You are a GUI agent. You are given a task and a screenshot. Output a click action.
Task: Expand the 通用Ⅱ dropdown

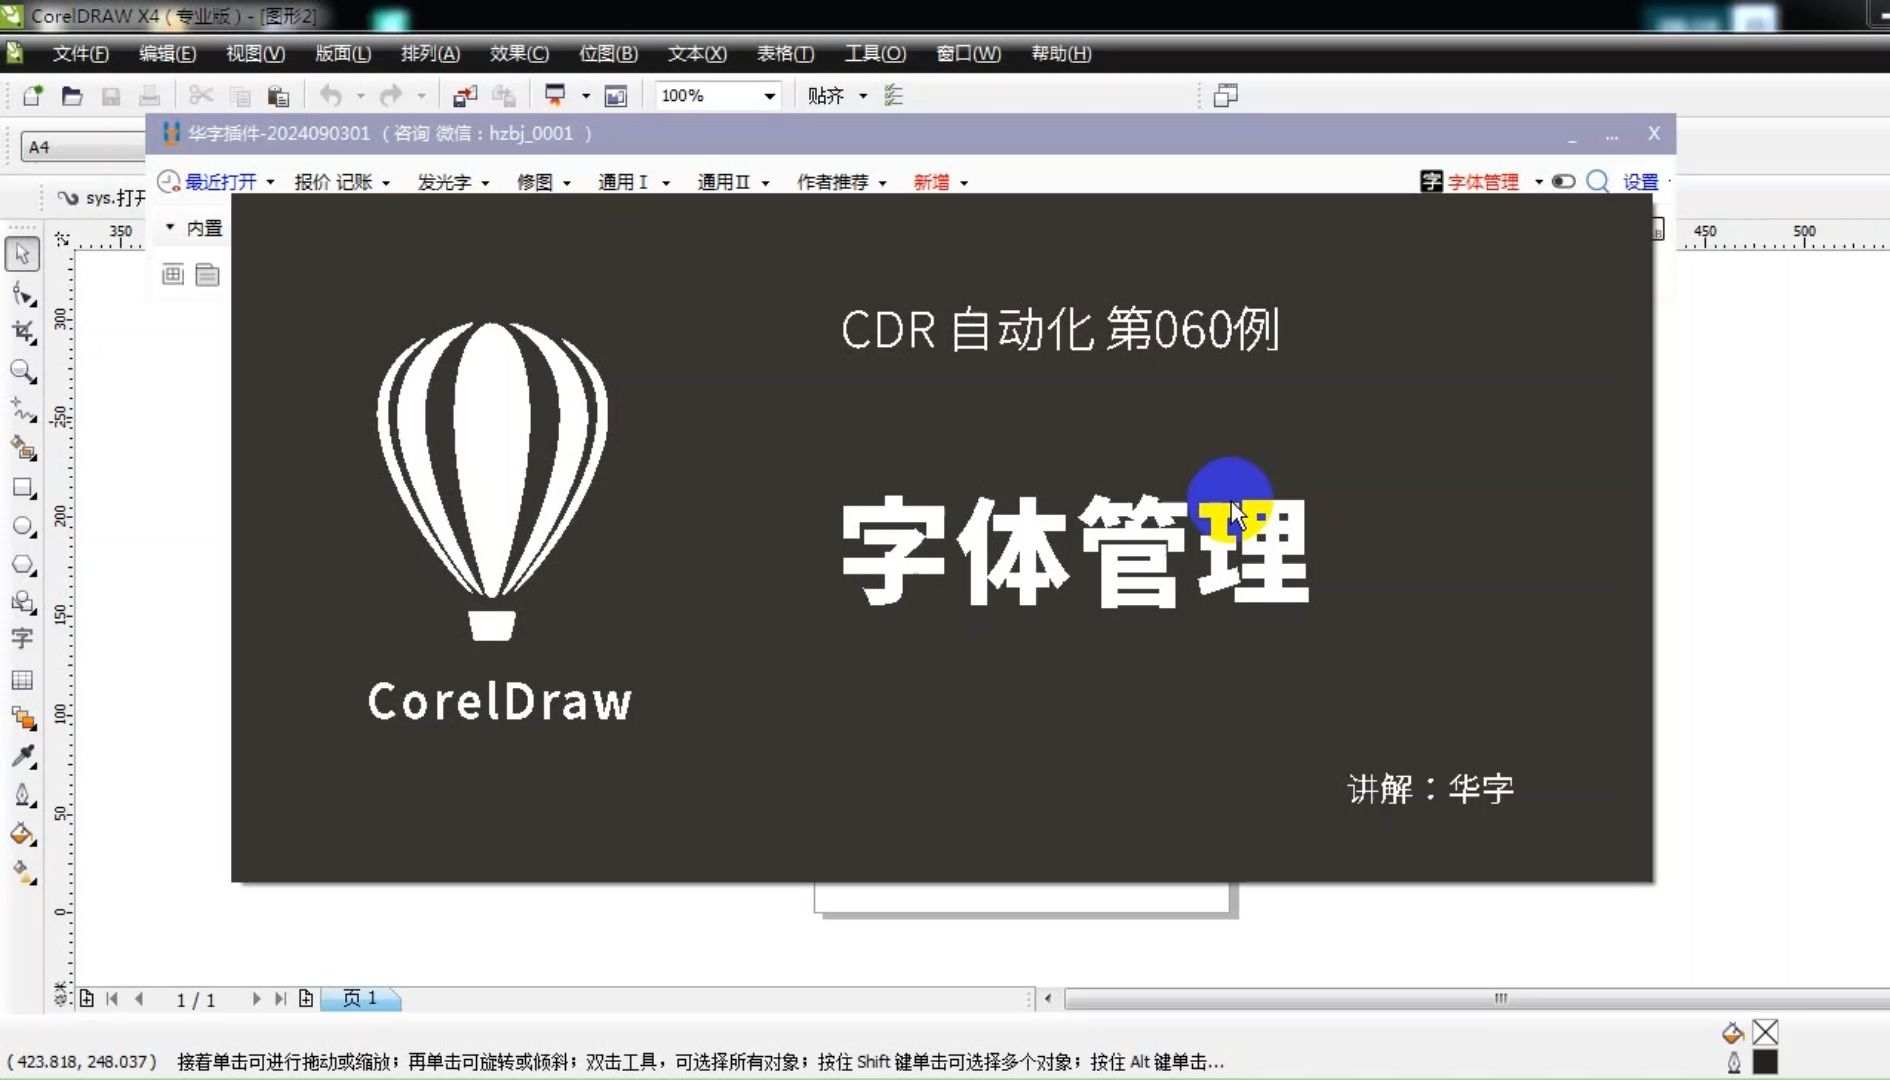pos(765,183)
